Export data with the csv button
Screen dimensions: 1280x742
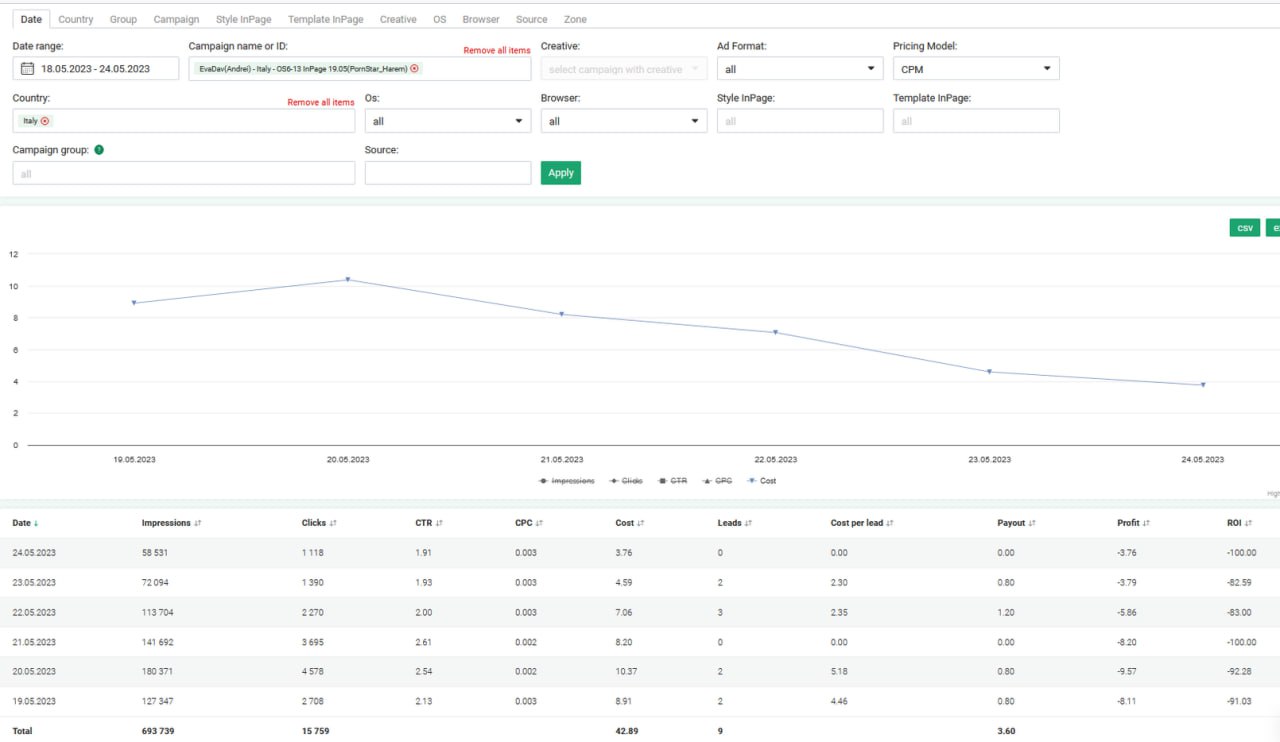1245,228
